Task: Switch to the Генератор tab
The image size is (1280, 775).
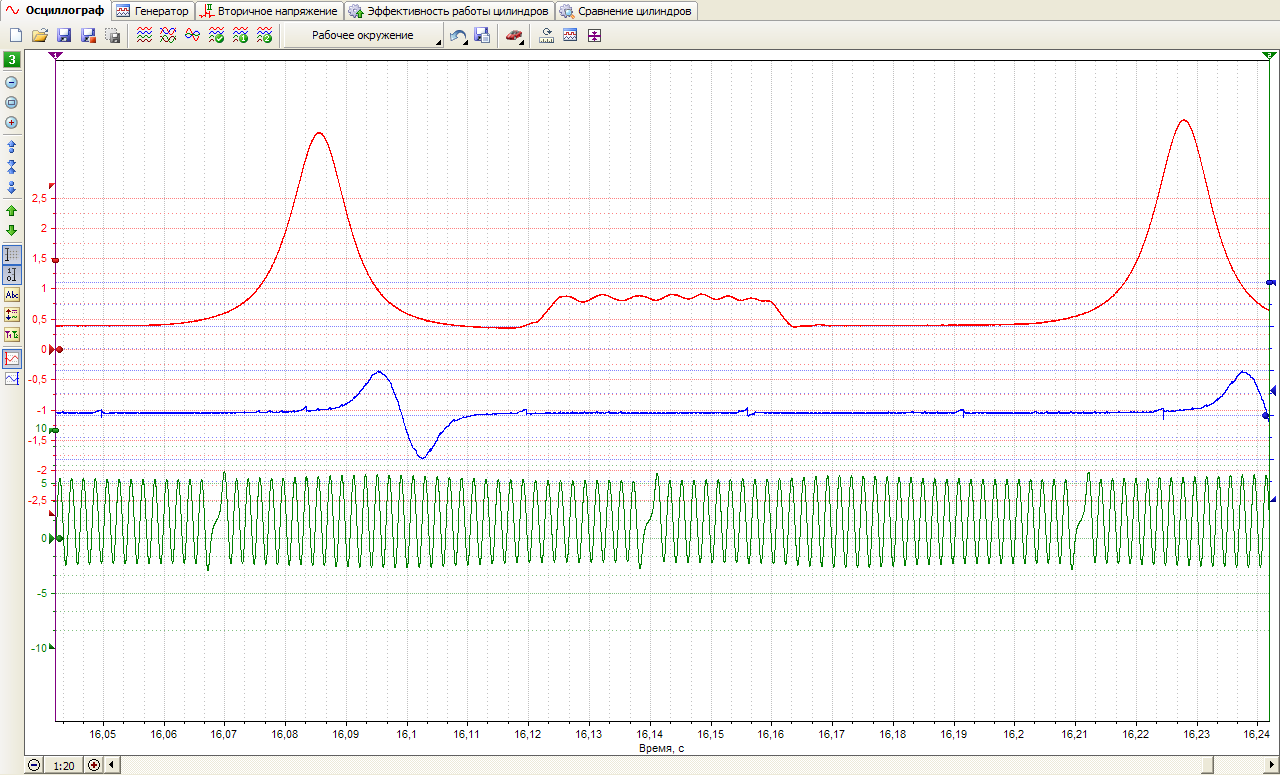Action: coord(153,11)
